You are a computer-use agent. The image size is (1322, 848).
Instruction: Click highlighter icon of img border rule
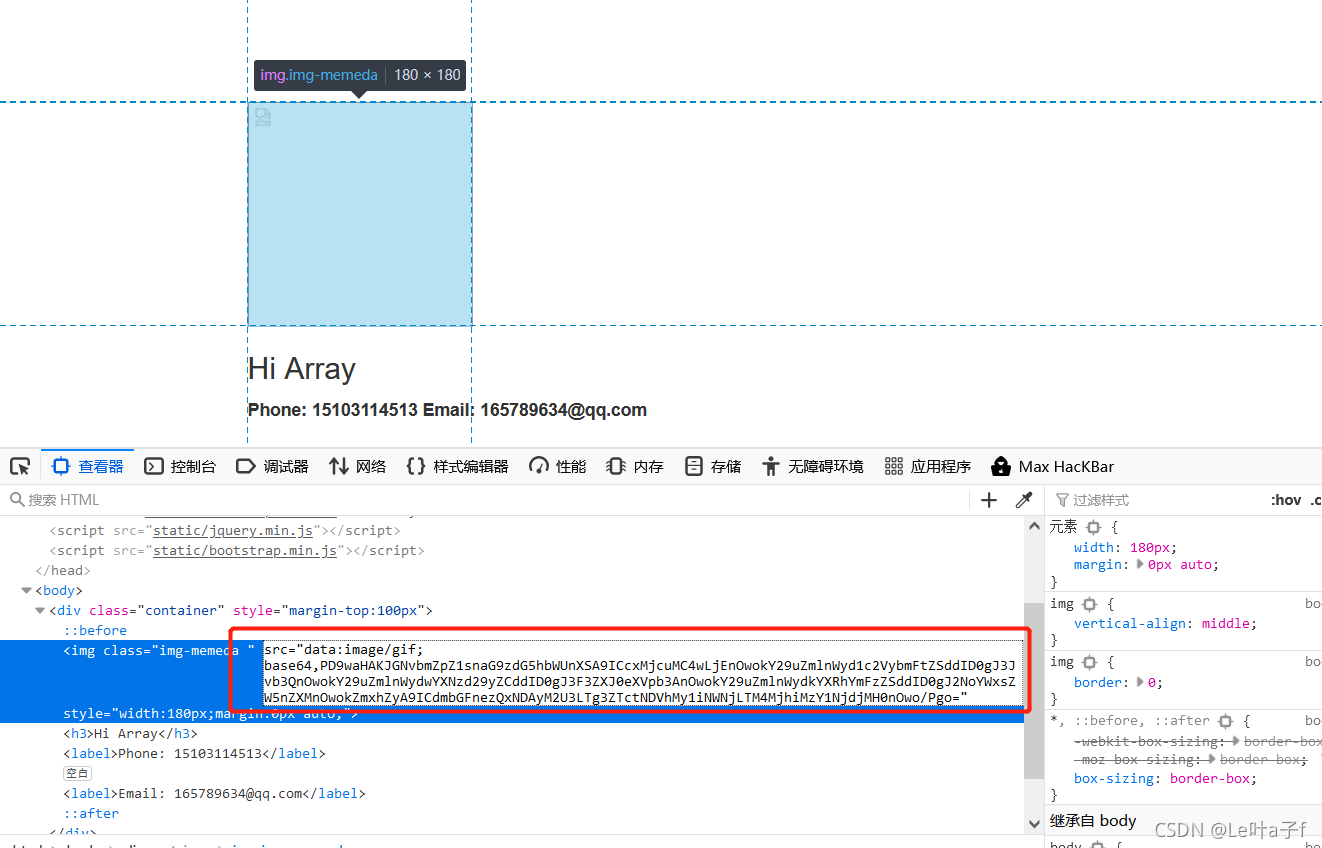point(1090,662)
